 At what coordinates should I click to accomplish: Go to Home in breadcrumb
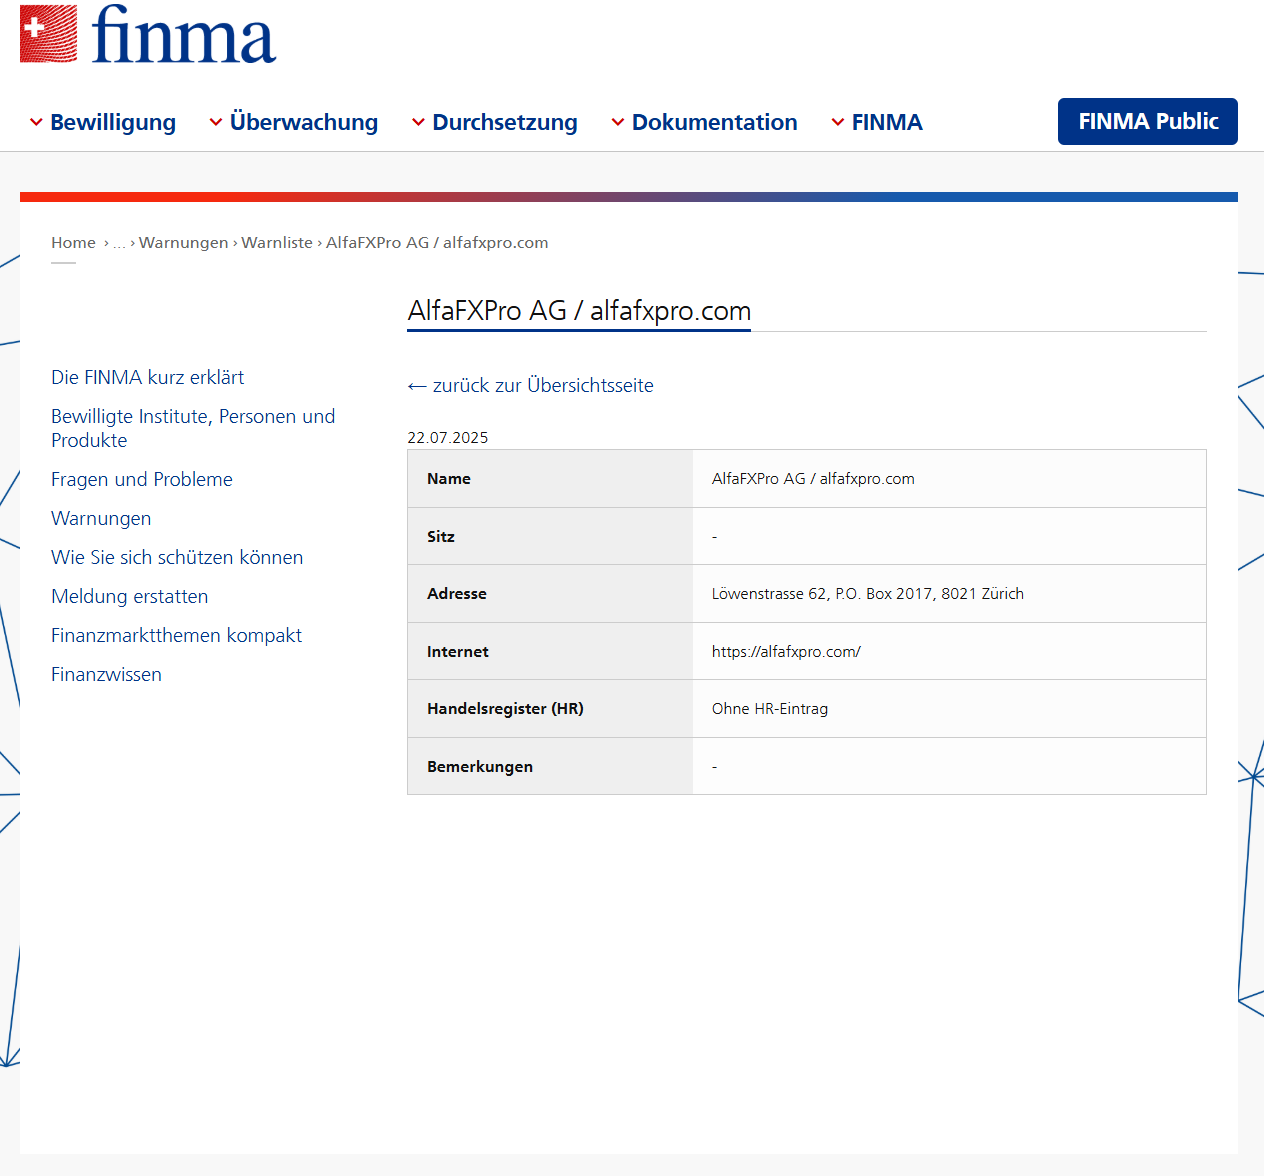point(73,243)
